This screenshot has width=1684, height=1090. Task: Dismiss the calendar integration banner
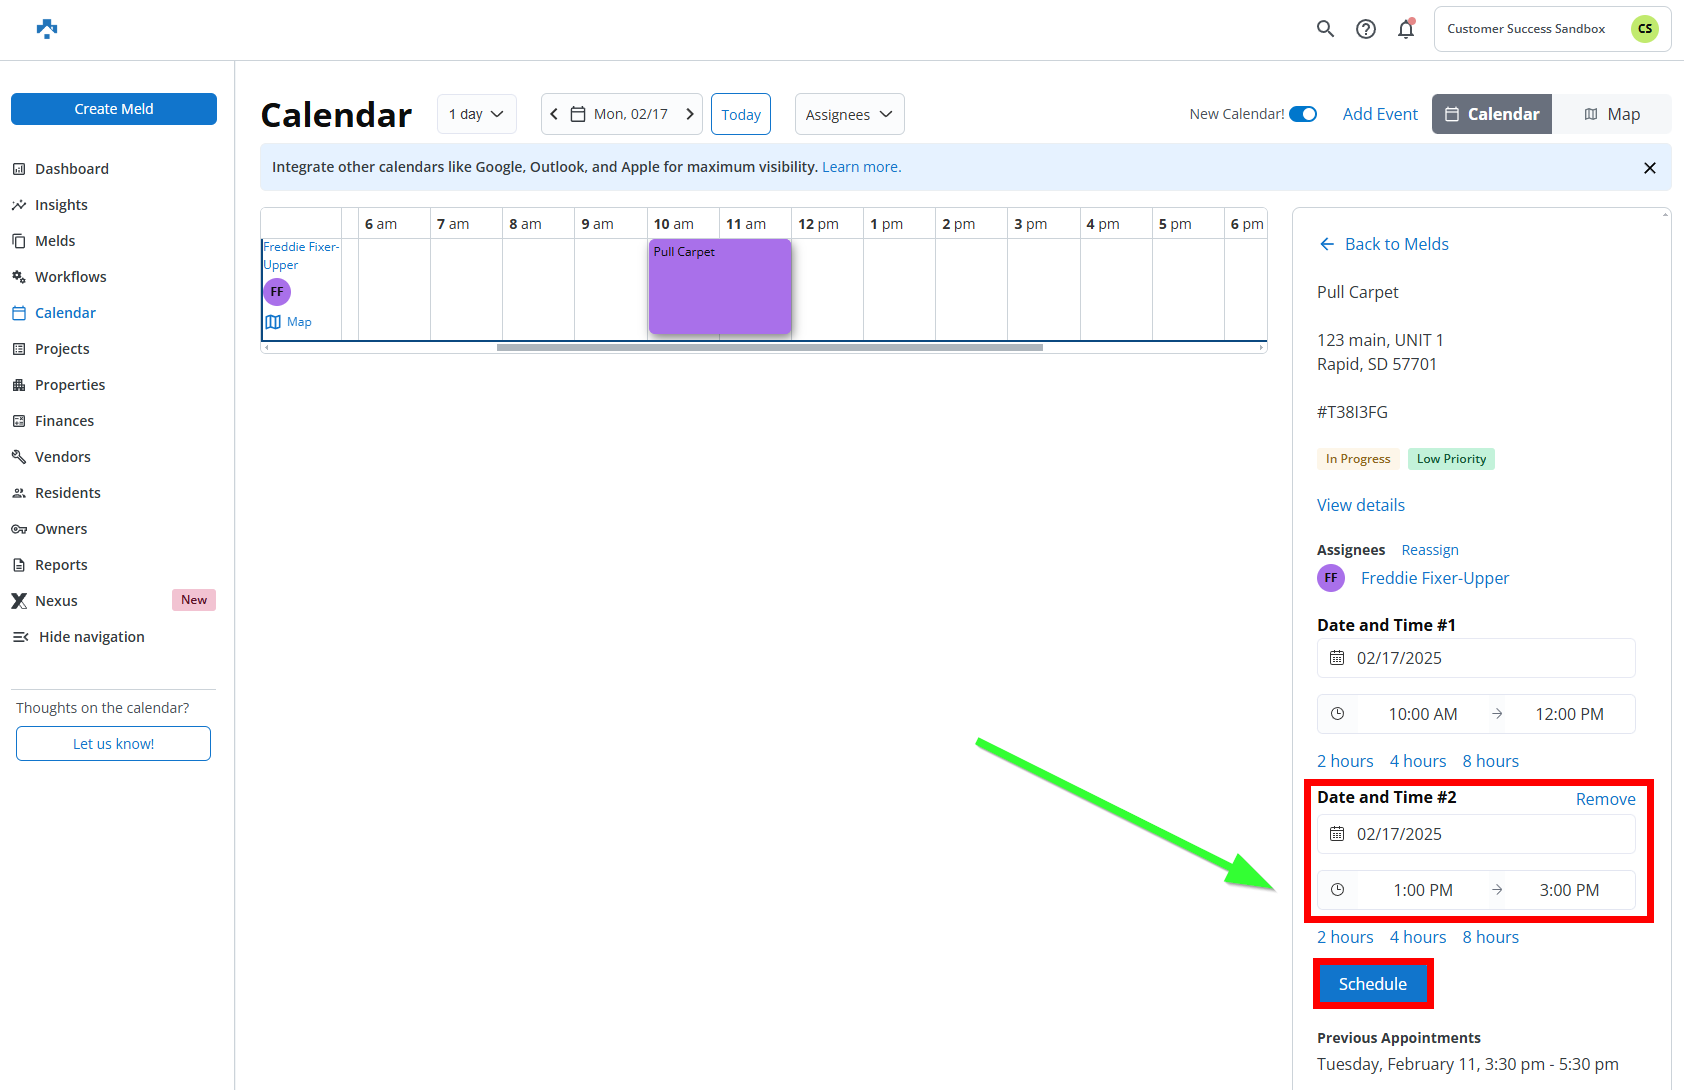[1649, 168]
